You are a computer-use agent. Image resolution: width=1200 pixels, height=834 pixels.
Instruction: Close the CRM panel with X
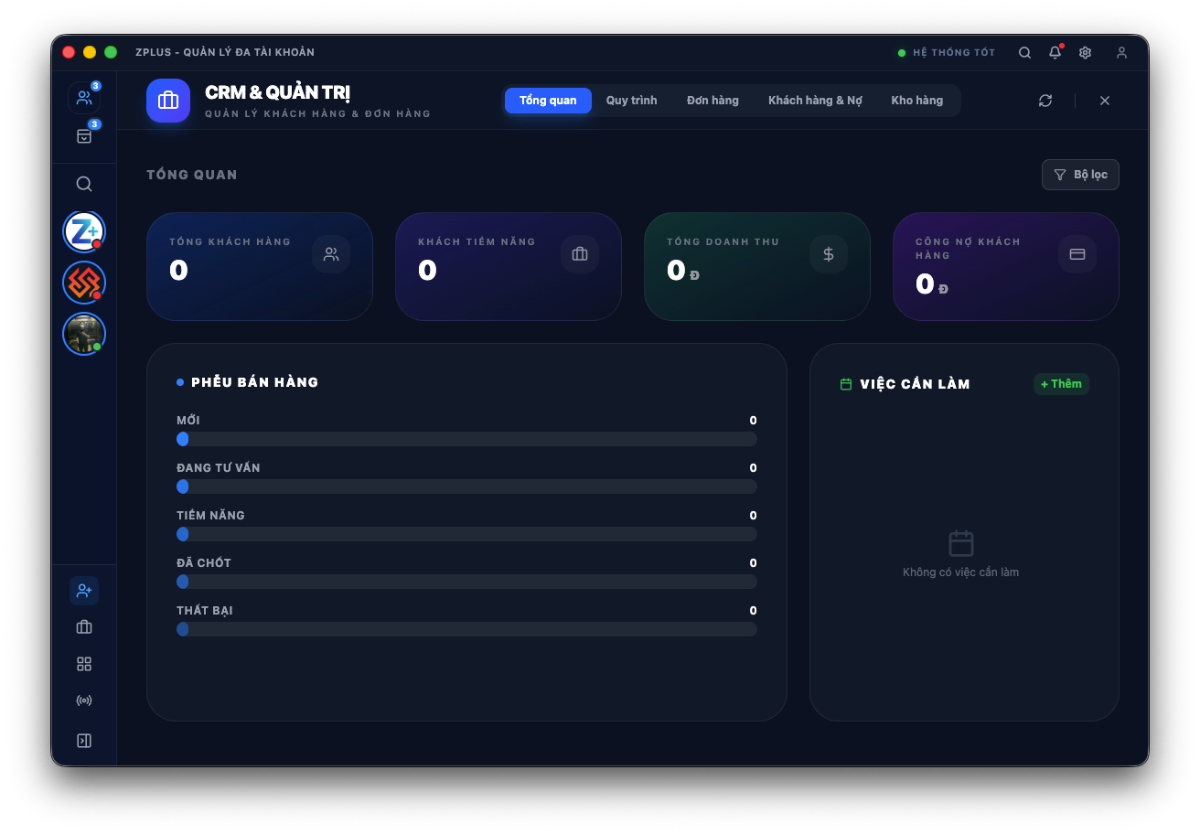(1104, 101)
